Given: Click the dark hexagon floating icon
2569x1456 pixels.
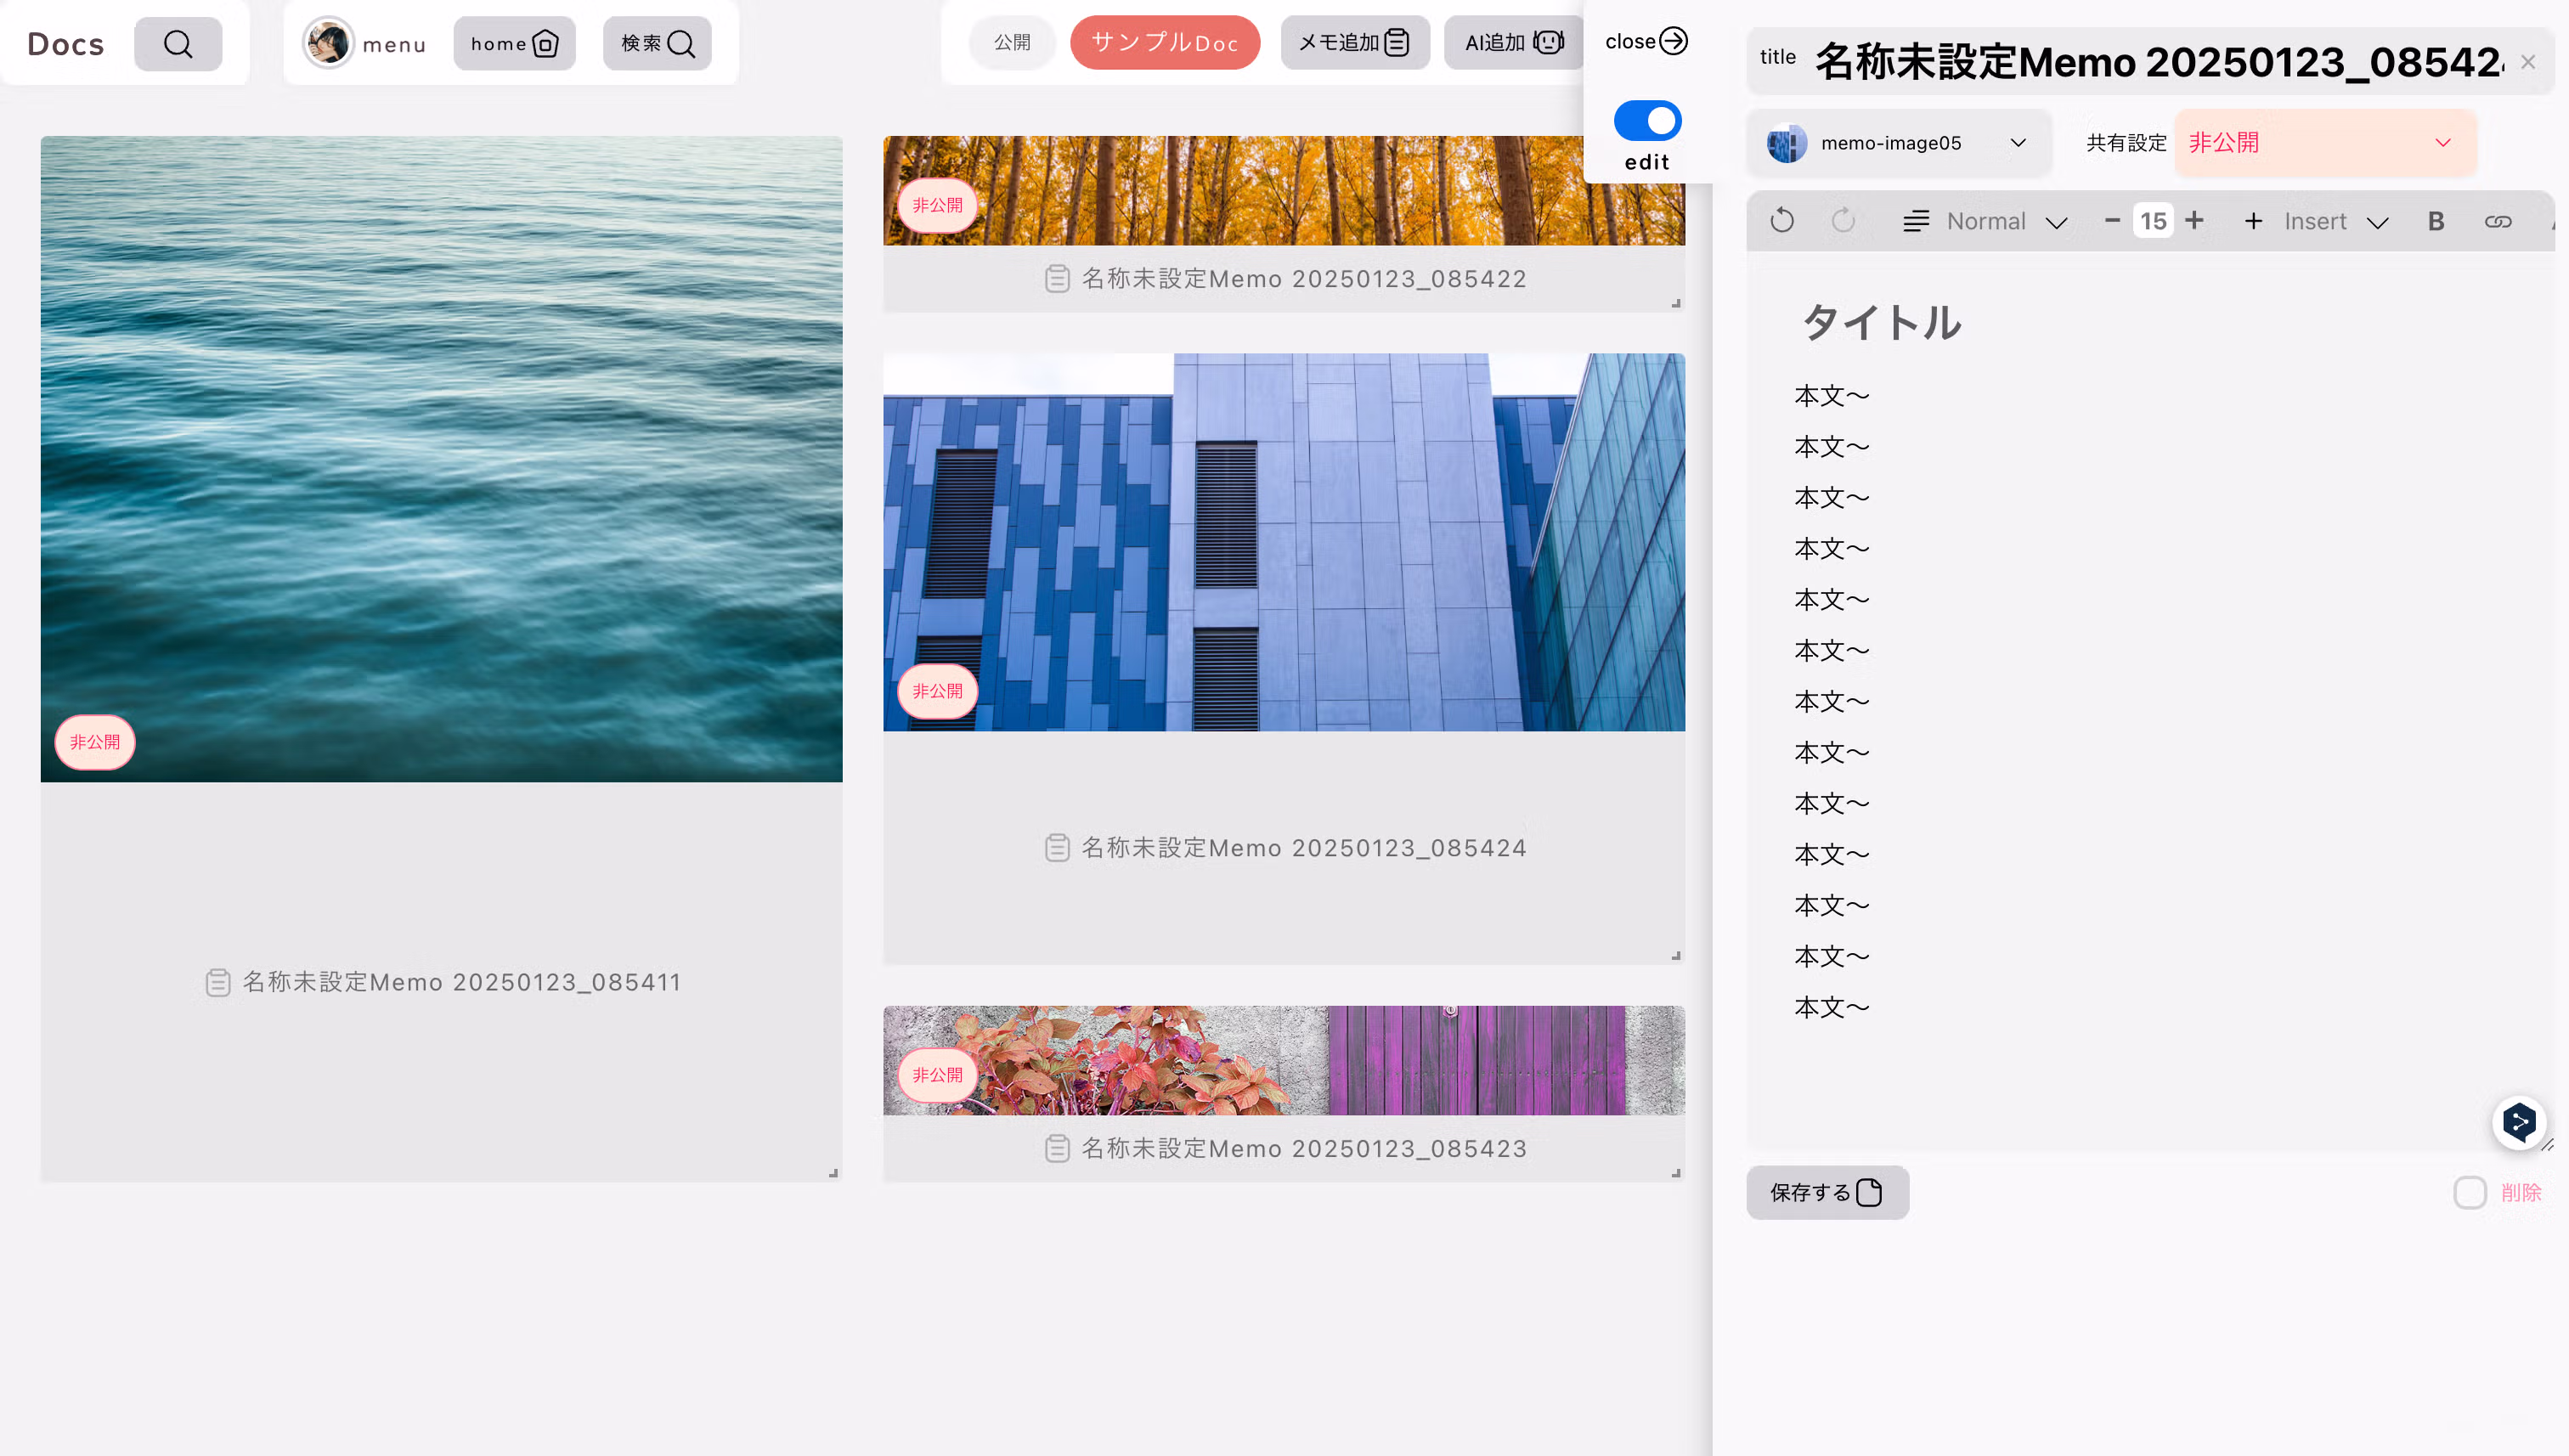Looking at the screenshot, I should click(2519, 1122).
